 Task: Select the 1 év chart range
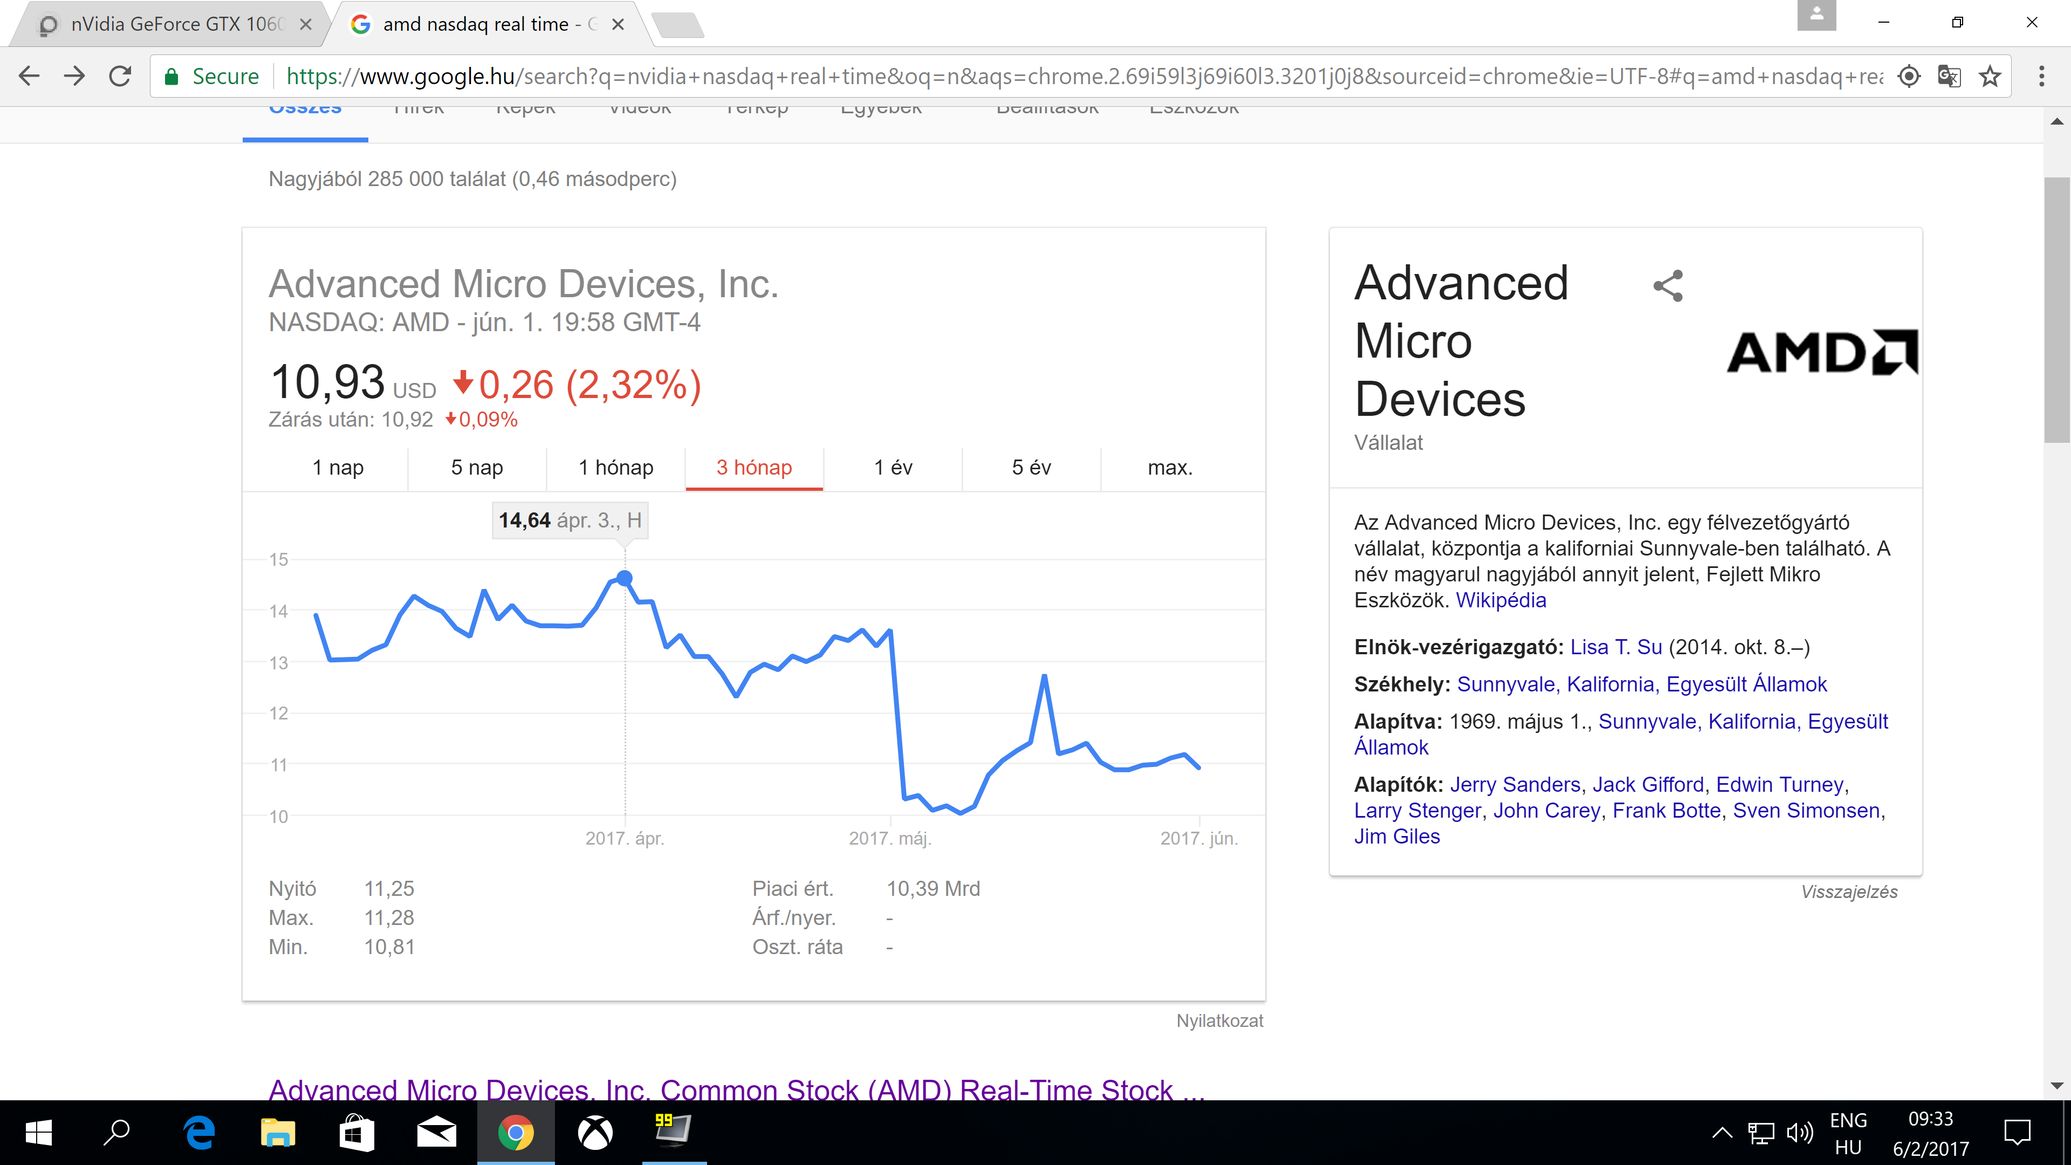pos(893,468)
